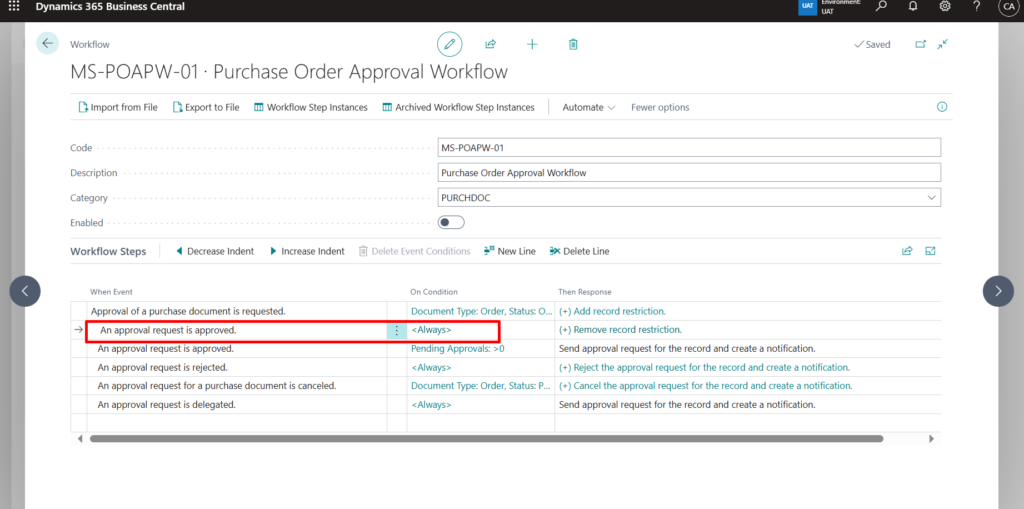Click New Line in Workflow Steps
The height and width of the screenshot is (509, 1024).
509,251
